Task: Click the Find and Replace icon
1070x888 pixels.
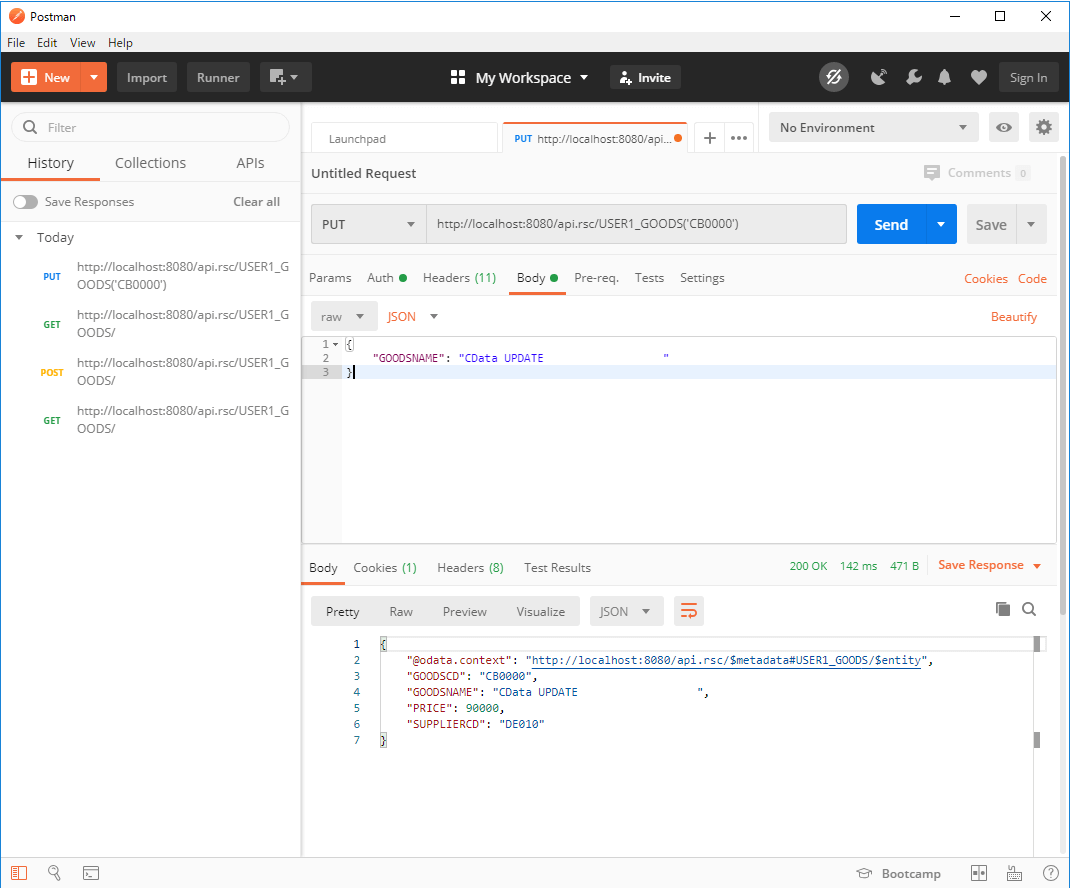Action: (55, 873)
